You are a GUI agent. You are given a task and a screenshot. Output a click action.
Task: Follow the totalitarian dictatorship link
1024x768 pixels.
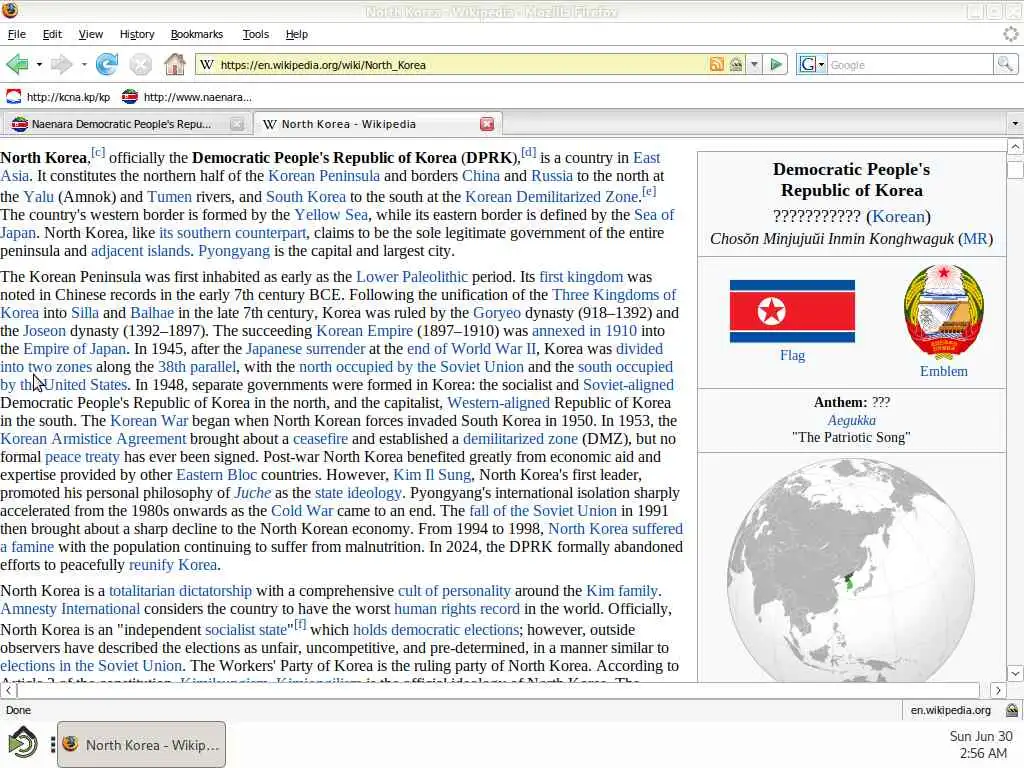pyautogui.click(x=180, y=590)
